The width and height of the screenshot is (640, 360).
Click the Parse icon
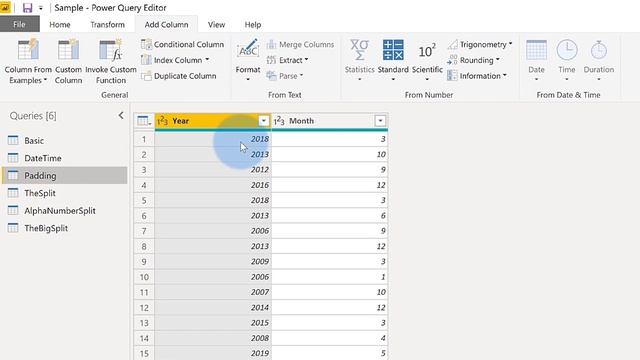click(x=271, y=76)
